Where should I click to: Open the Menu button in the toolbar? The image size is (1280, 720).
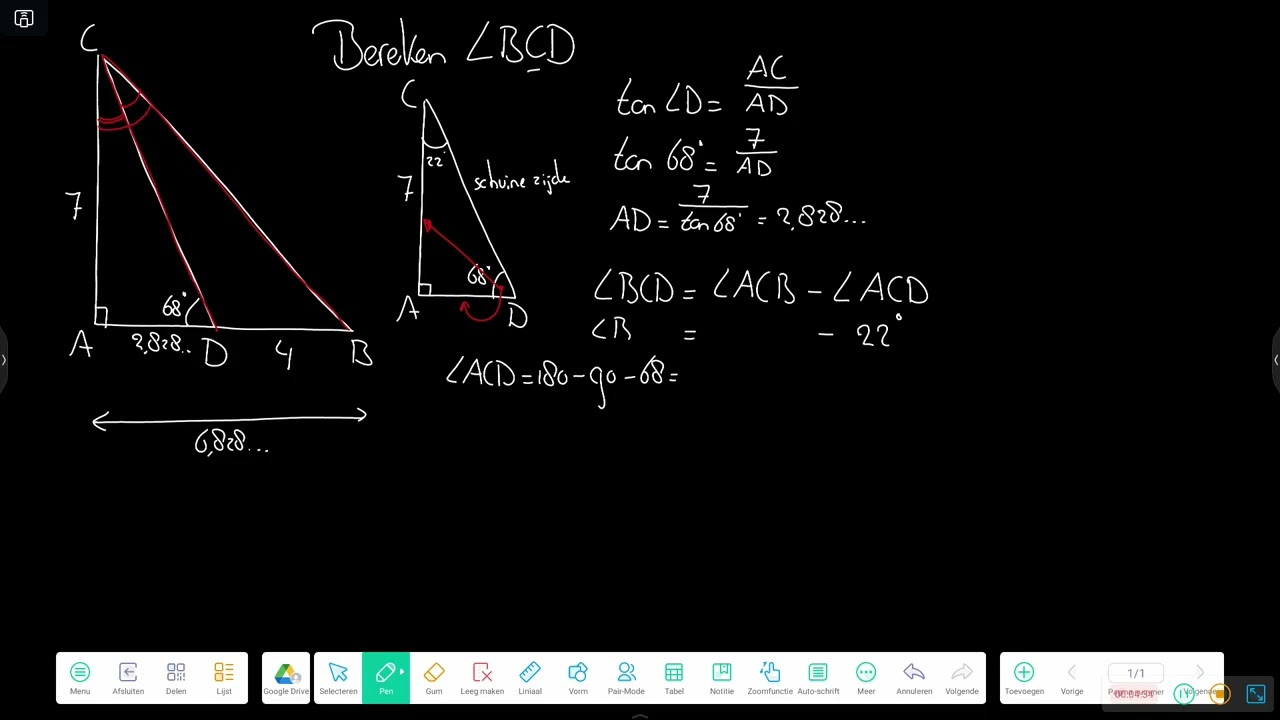click(x=80, y=678)
